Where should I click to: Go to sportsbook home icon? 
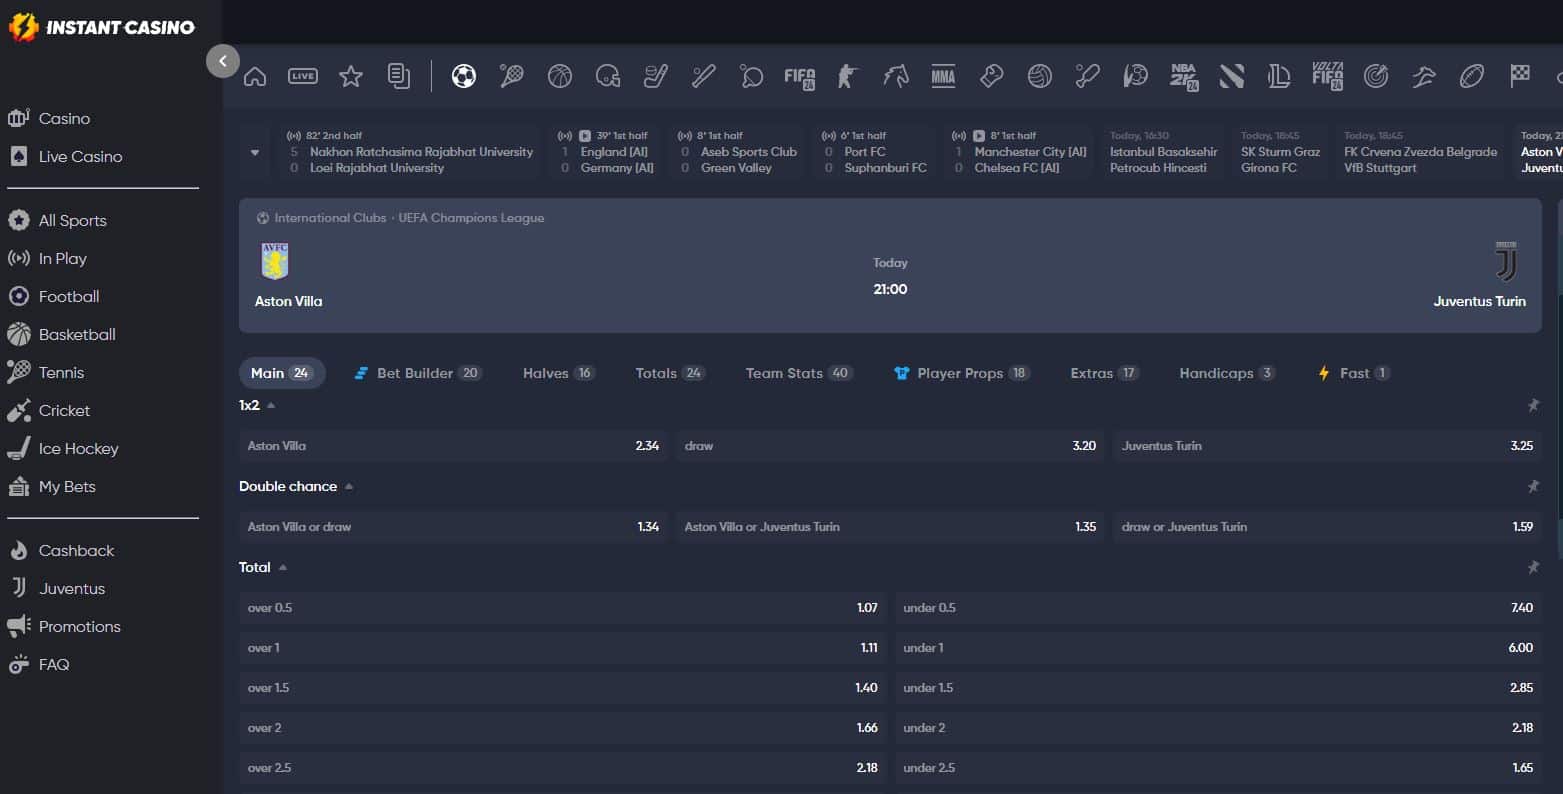coord(255,76)
